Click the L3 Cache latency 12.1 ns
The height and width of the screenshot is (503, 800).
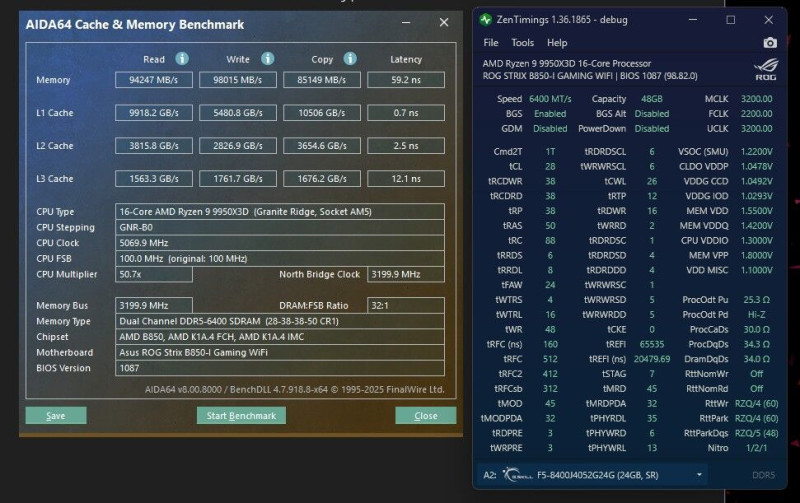406,179
